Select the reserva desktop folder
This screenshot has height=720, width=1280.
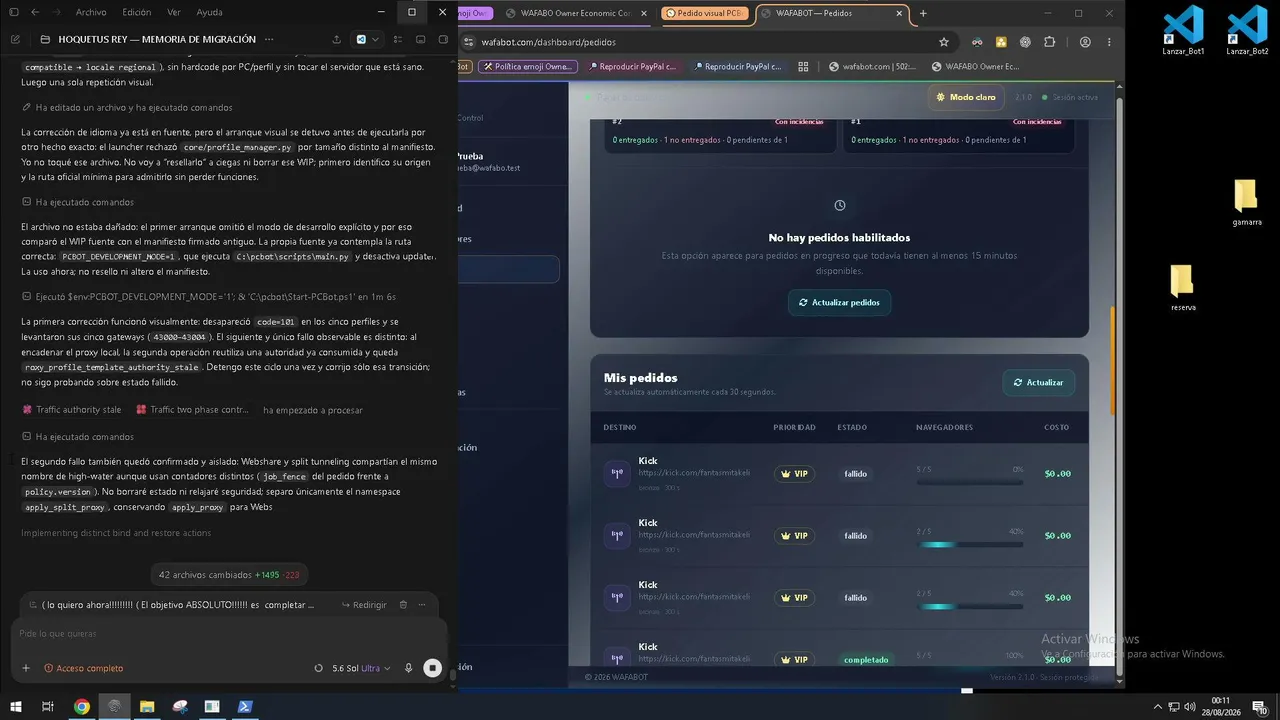click(1183, 288)
